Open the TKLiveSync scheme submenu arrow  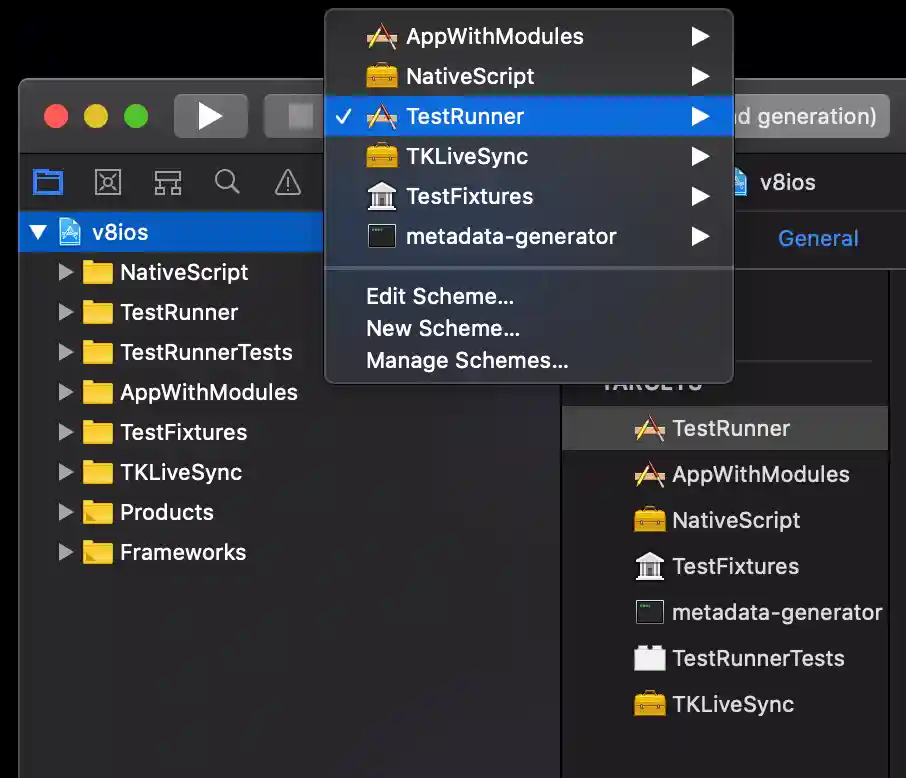[x=700, y=156]
